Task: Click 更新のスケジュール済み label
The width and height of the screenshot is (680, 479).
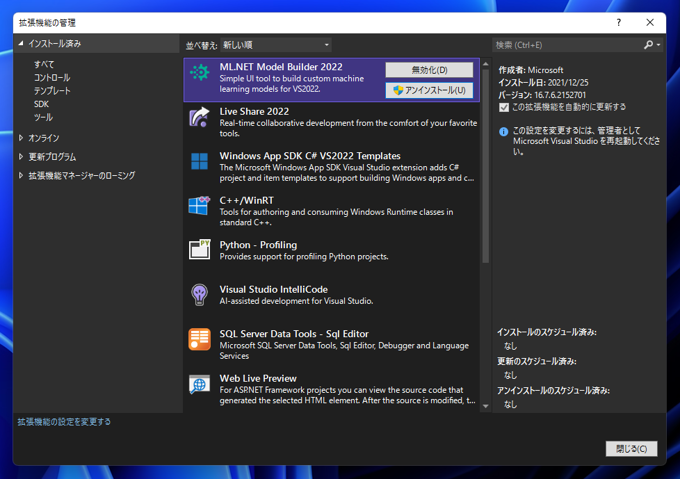Action: click(x=536, y=361)
